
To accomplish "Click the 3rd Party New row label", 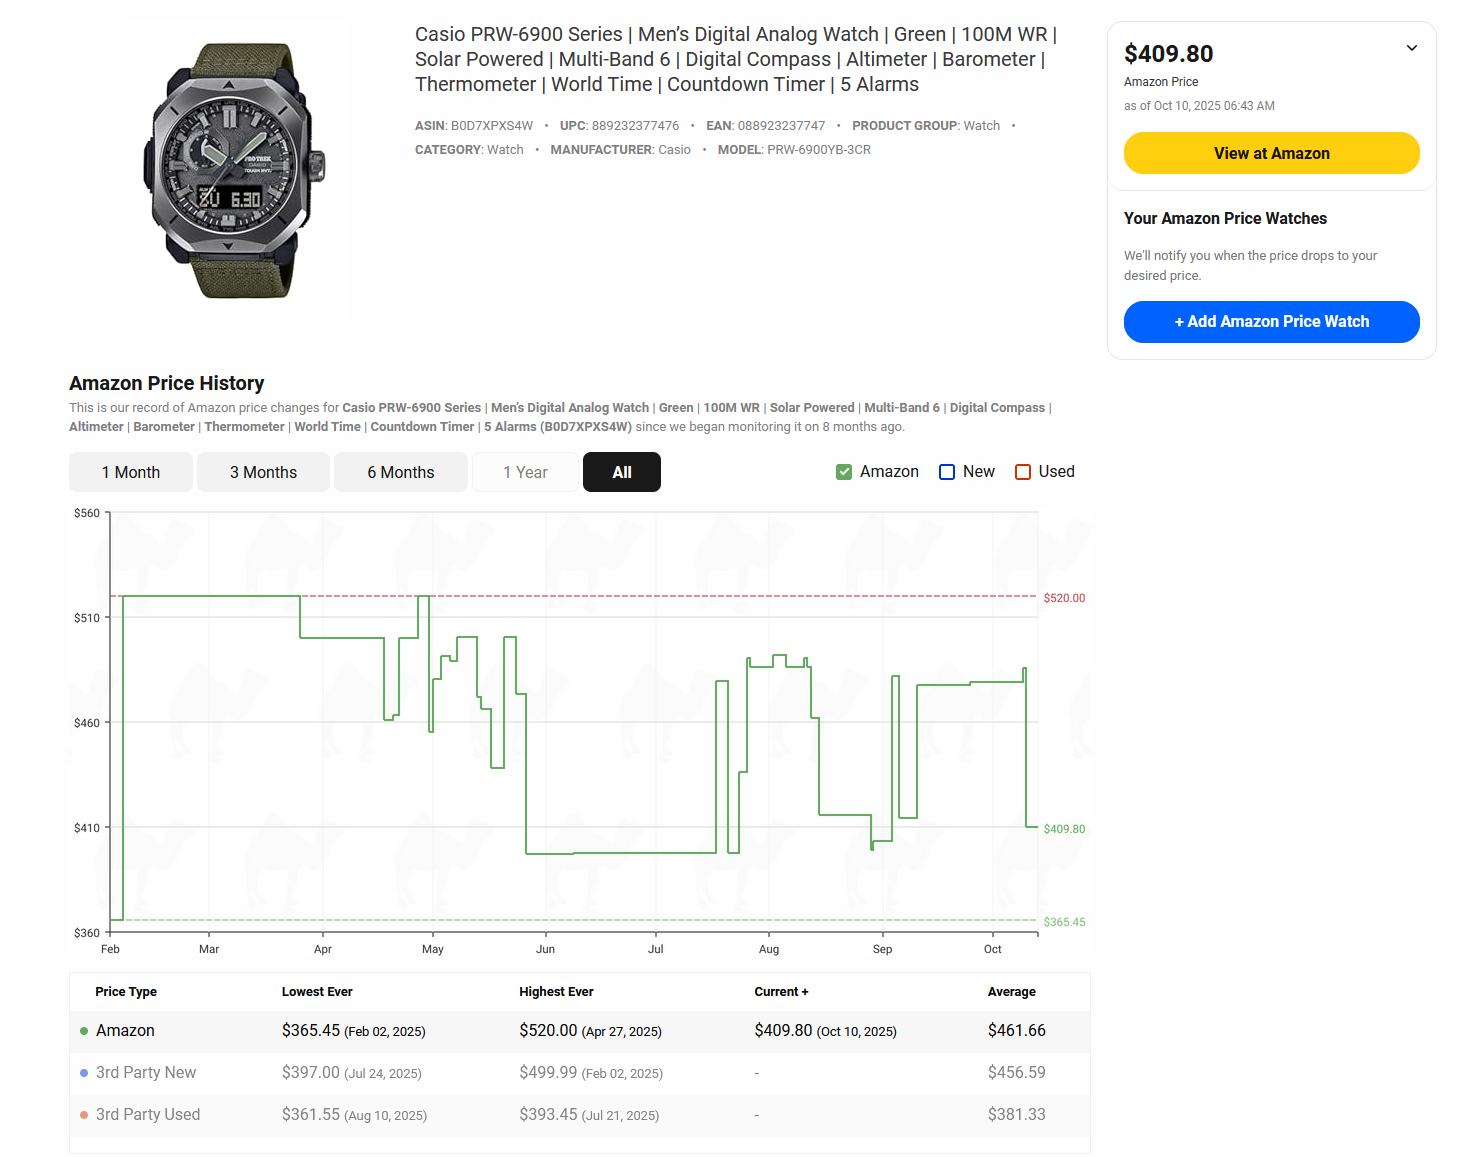I will (x=146, y=1073).
